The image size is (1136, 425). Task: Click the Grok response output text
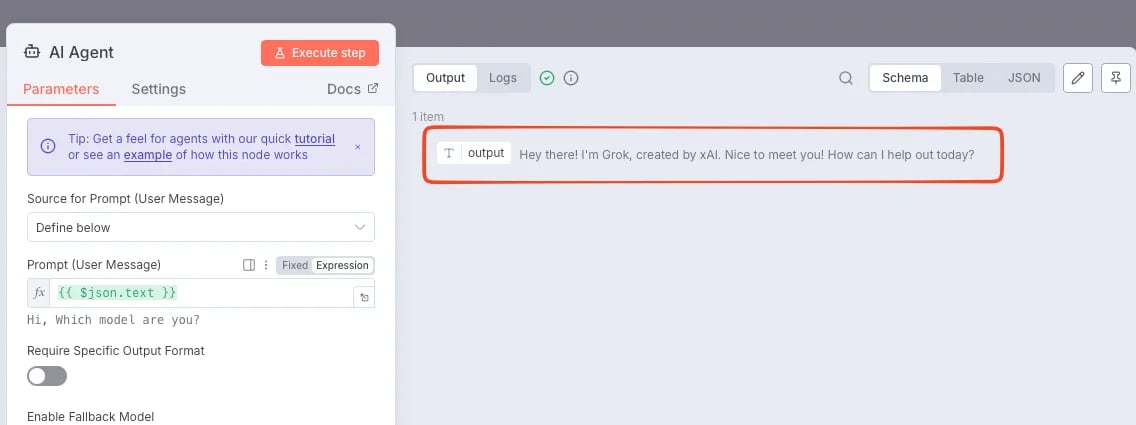(747, 155)
